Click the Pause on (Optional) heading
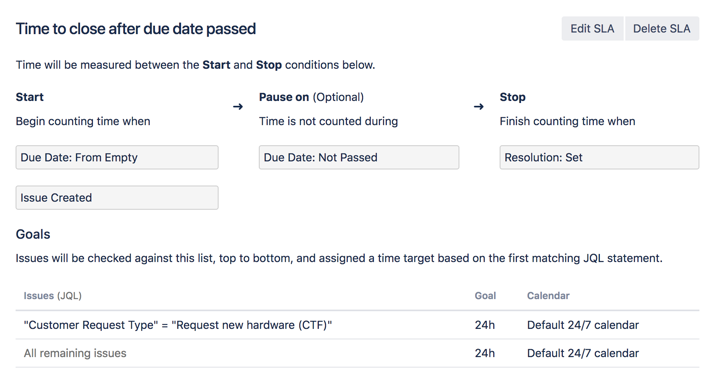 pos(311,97)
